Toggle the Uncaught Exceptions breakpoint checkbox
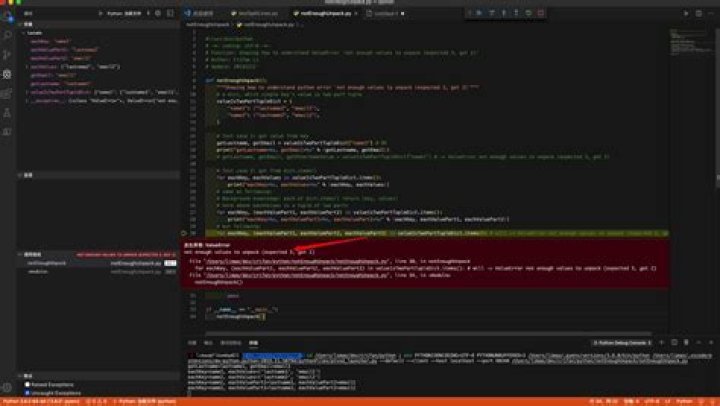The image size is (720, 406). (27, 393)
